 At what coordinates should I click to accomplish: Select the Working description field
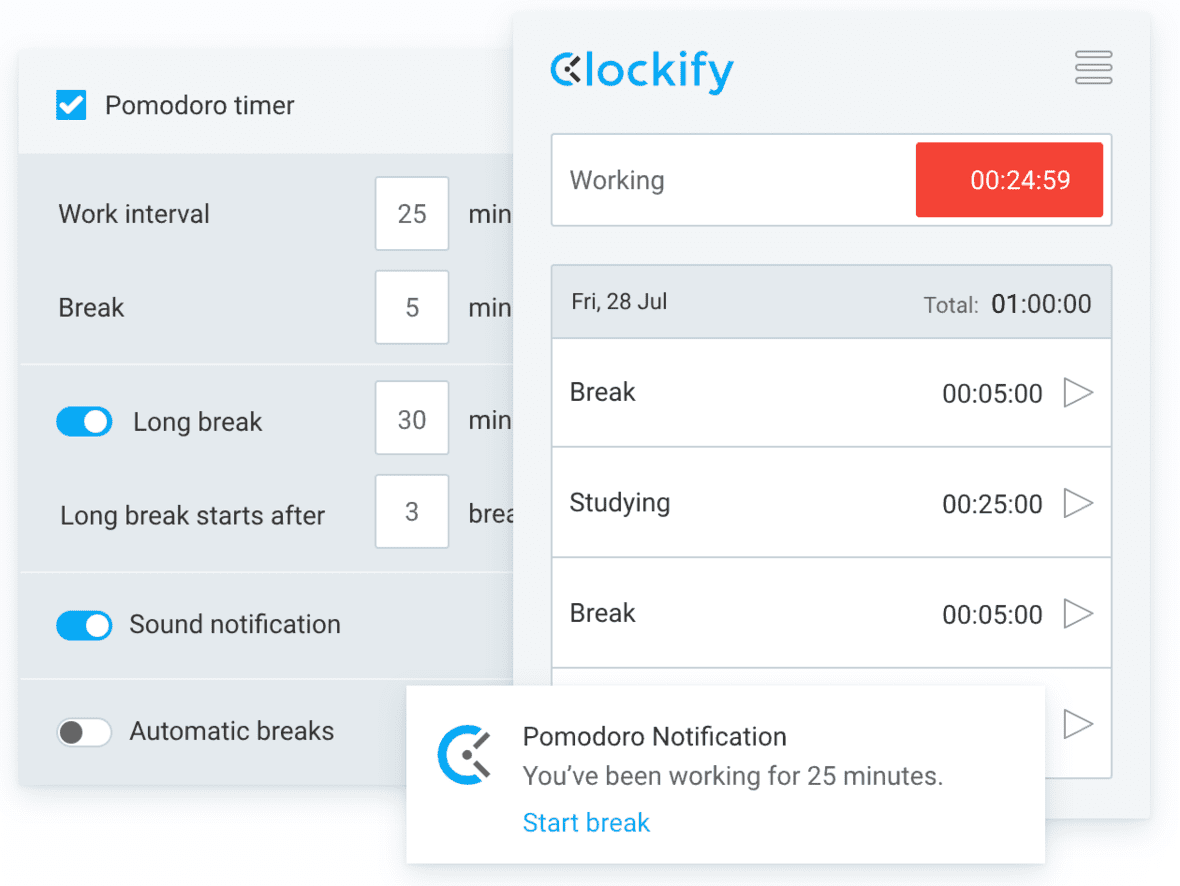[x=700, y=180]
